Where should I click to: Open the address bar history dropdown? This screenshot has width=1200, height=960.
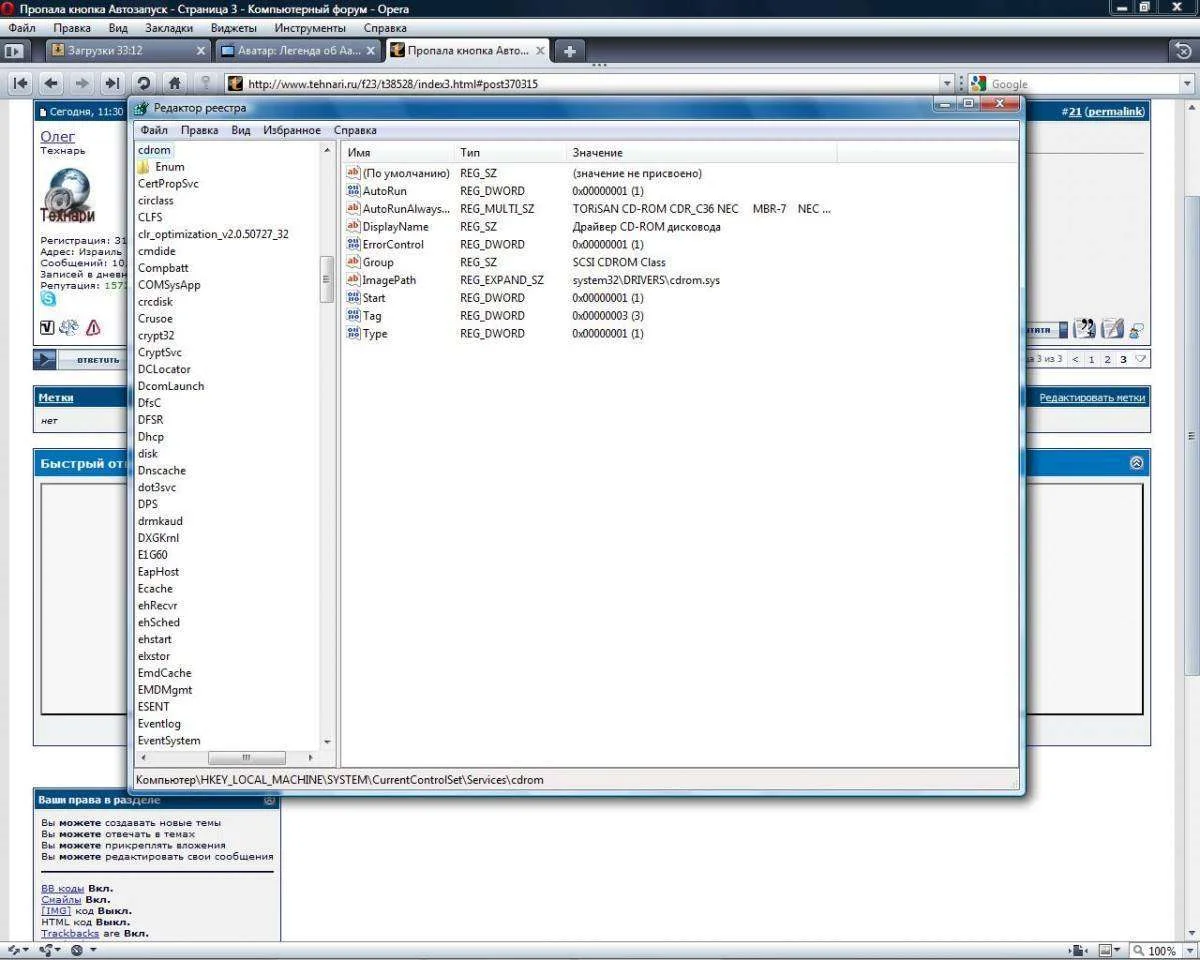tap(947, 84)
